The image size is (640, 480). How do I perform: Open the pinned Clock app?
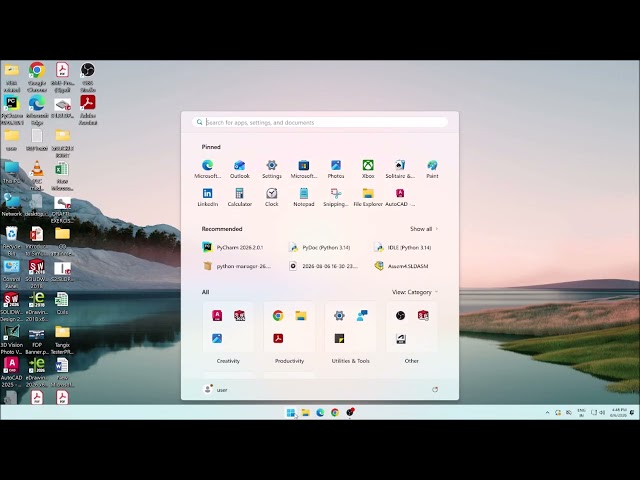(x=272, y=197)
